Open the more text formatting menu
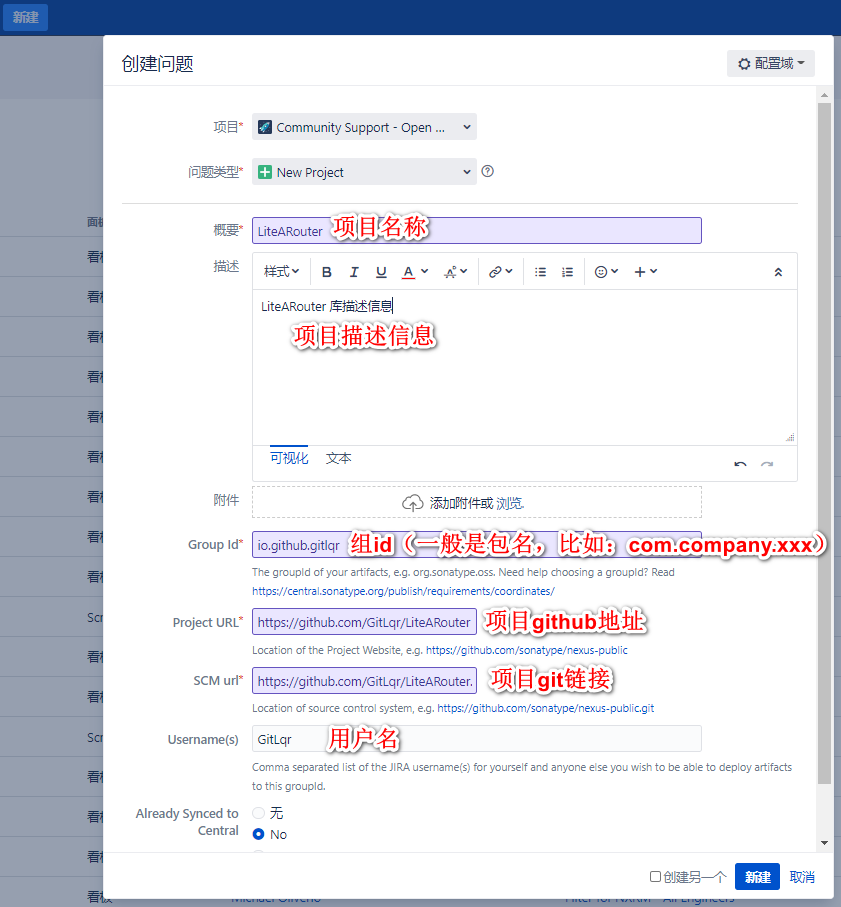Image resolution: width=841 pixels, height=907 pixels. (x=455, y=272)
